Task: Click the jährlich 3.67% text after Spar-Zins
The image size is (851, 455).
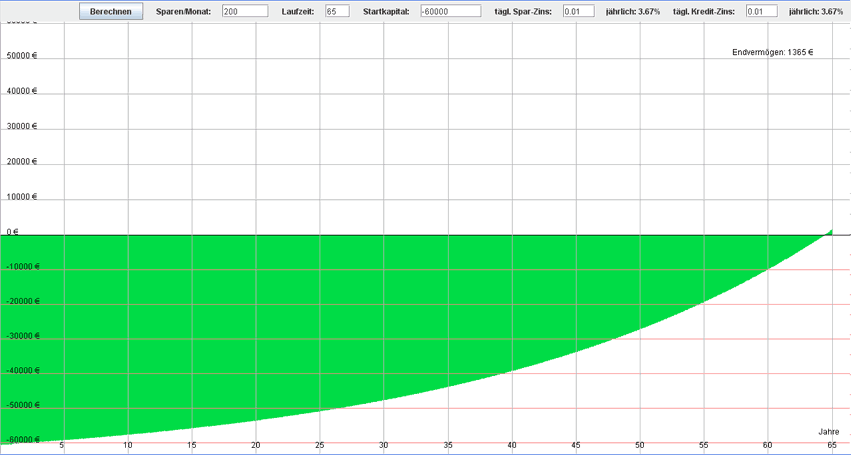Action: pyautogui.click(x=631, y=11)
